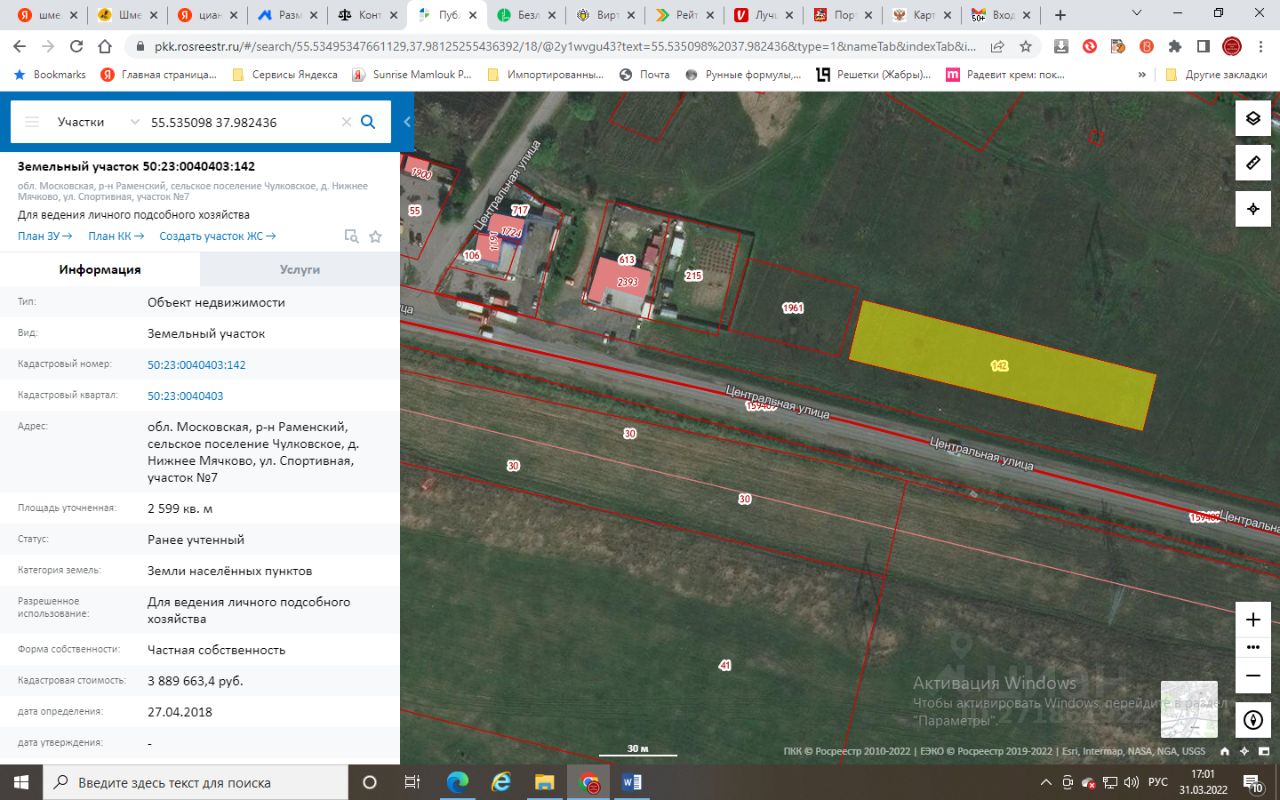The width and height of the screenshot is (1280, 800).
Task: Click the locate-me crosshair button
Action: pos(1253,209)
